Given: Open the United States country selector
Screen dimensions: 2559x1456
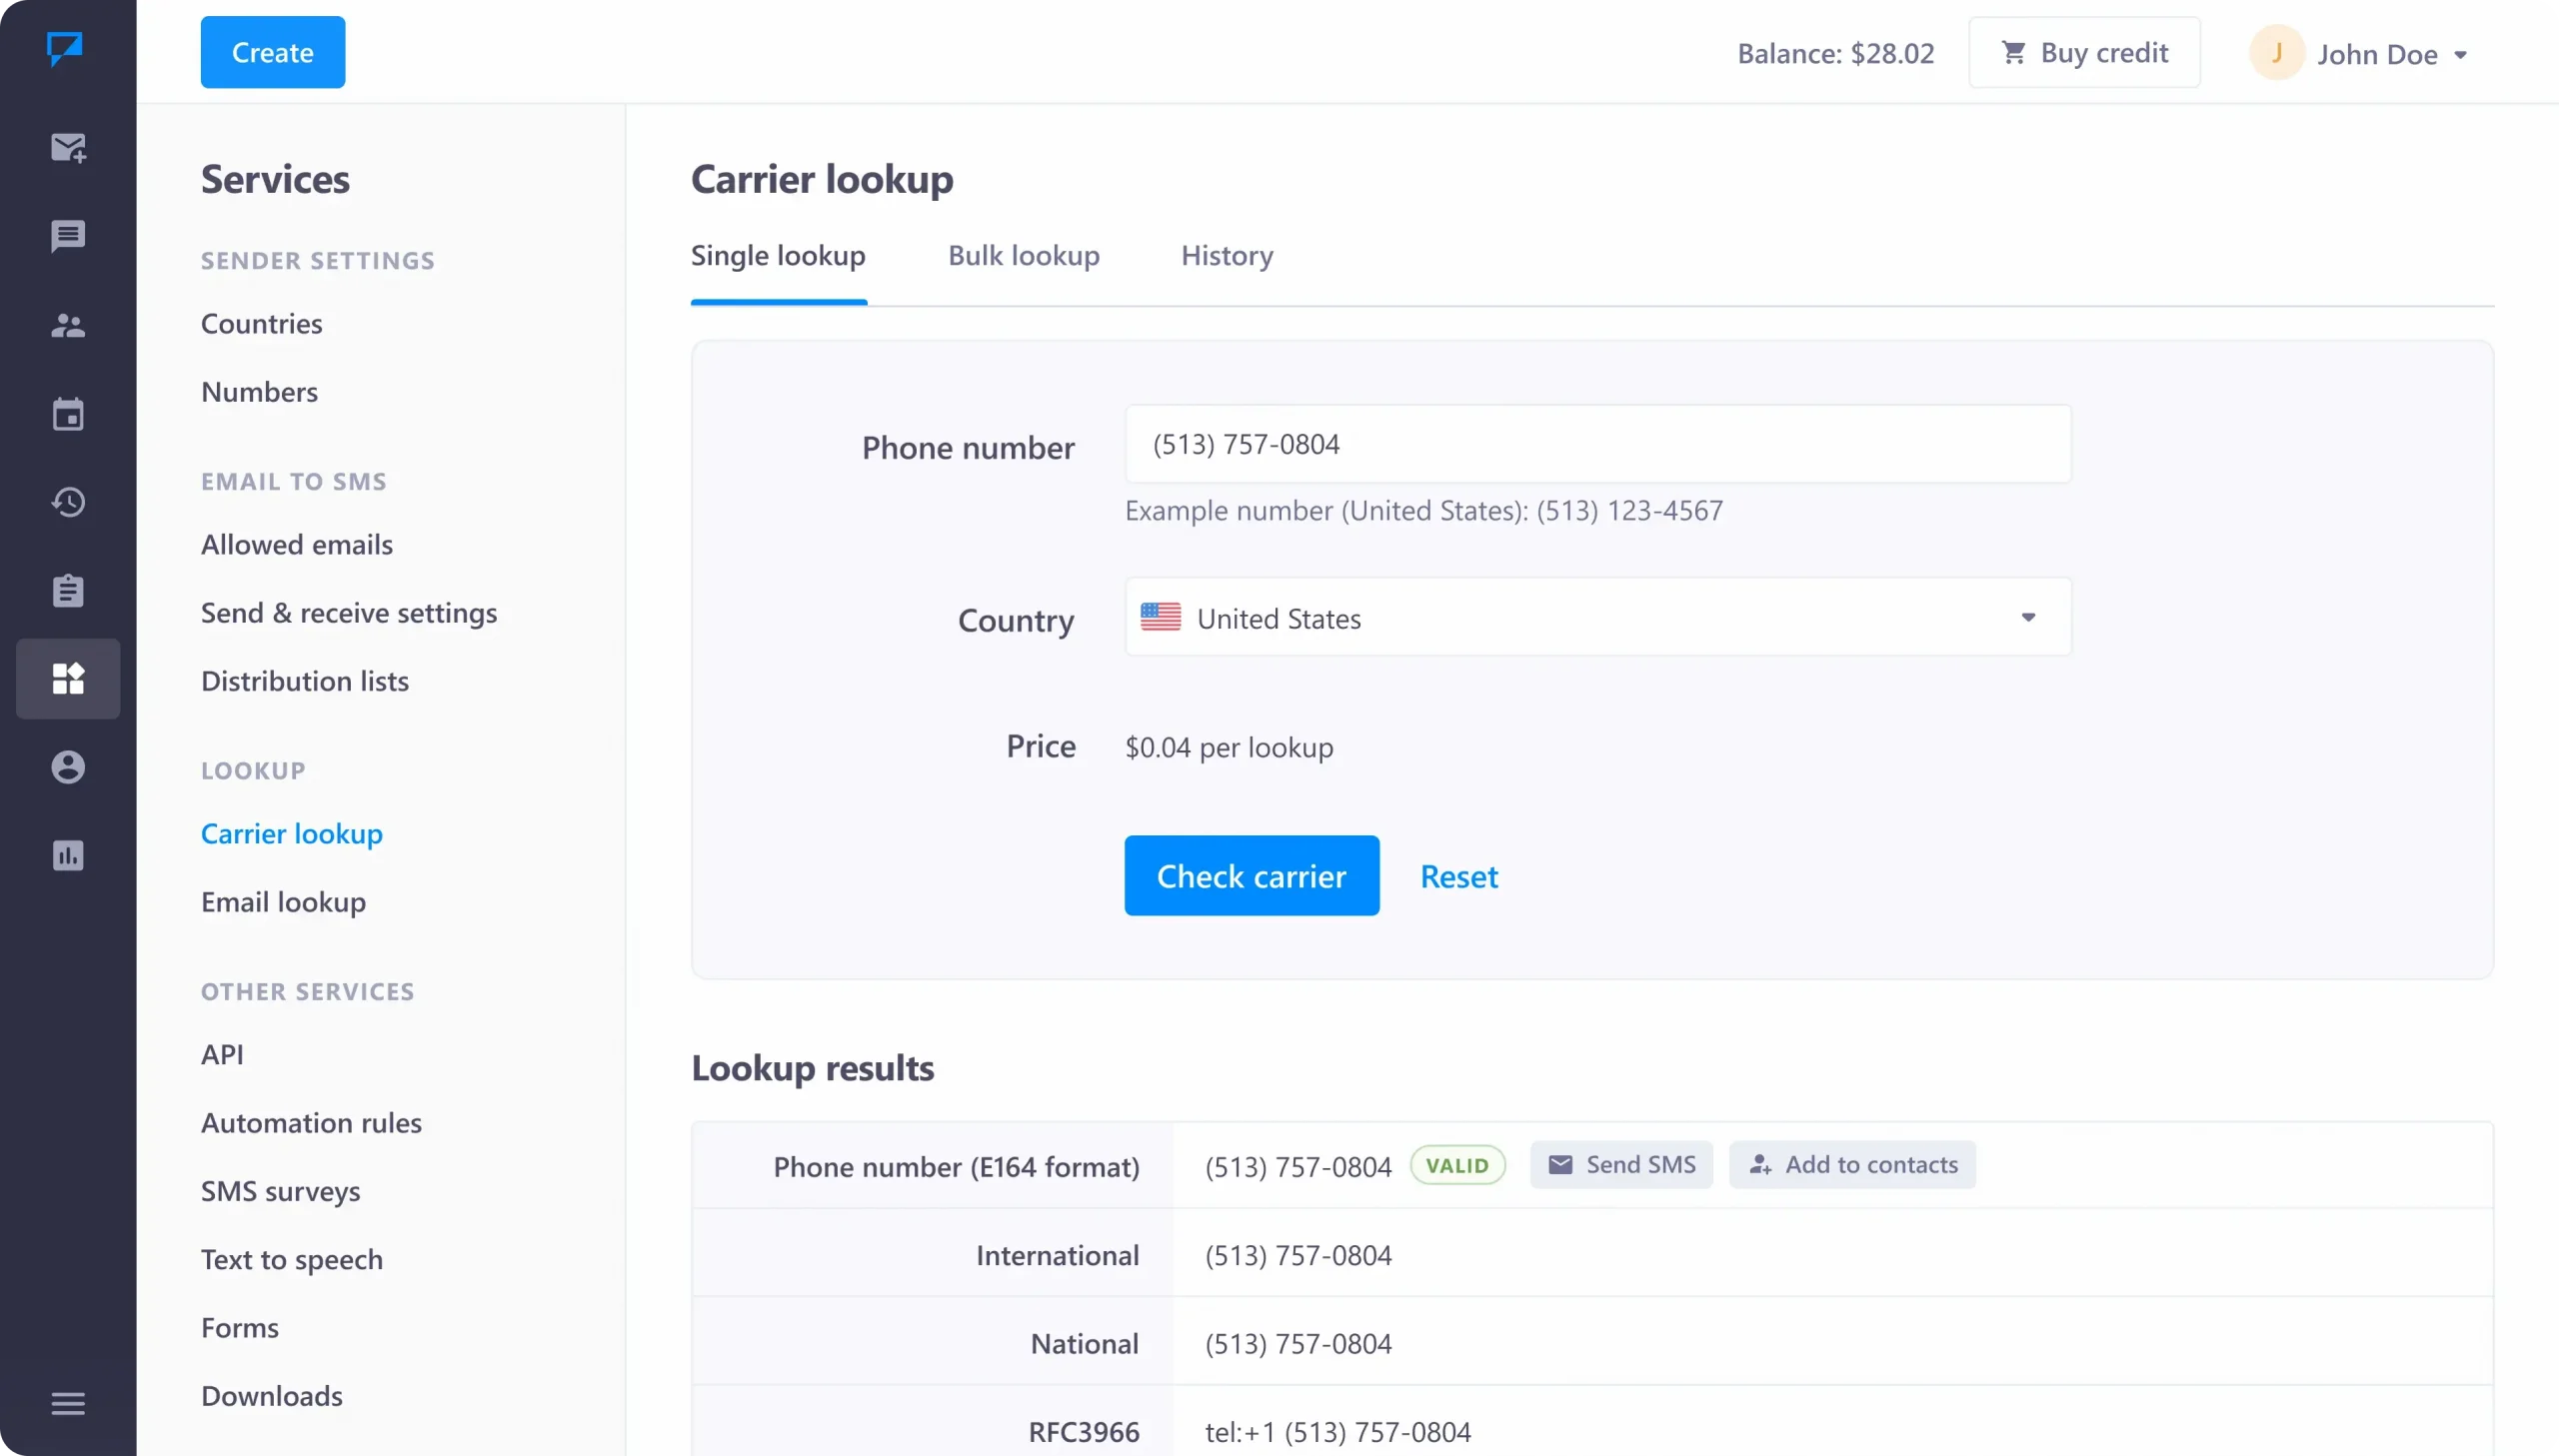Looking at the screenshot, I should [1598, 617].
